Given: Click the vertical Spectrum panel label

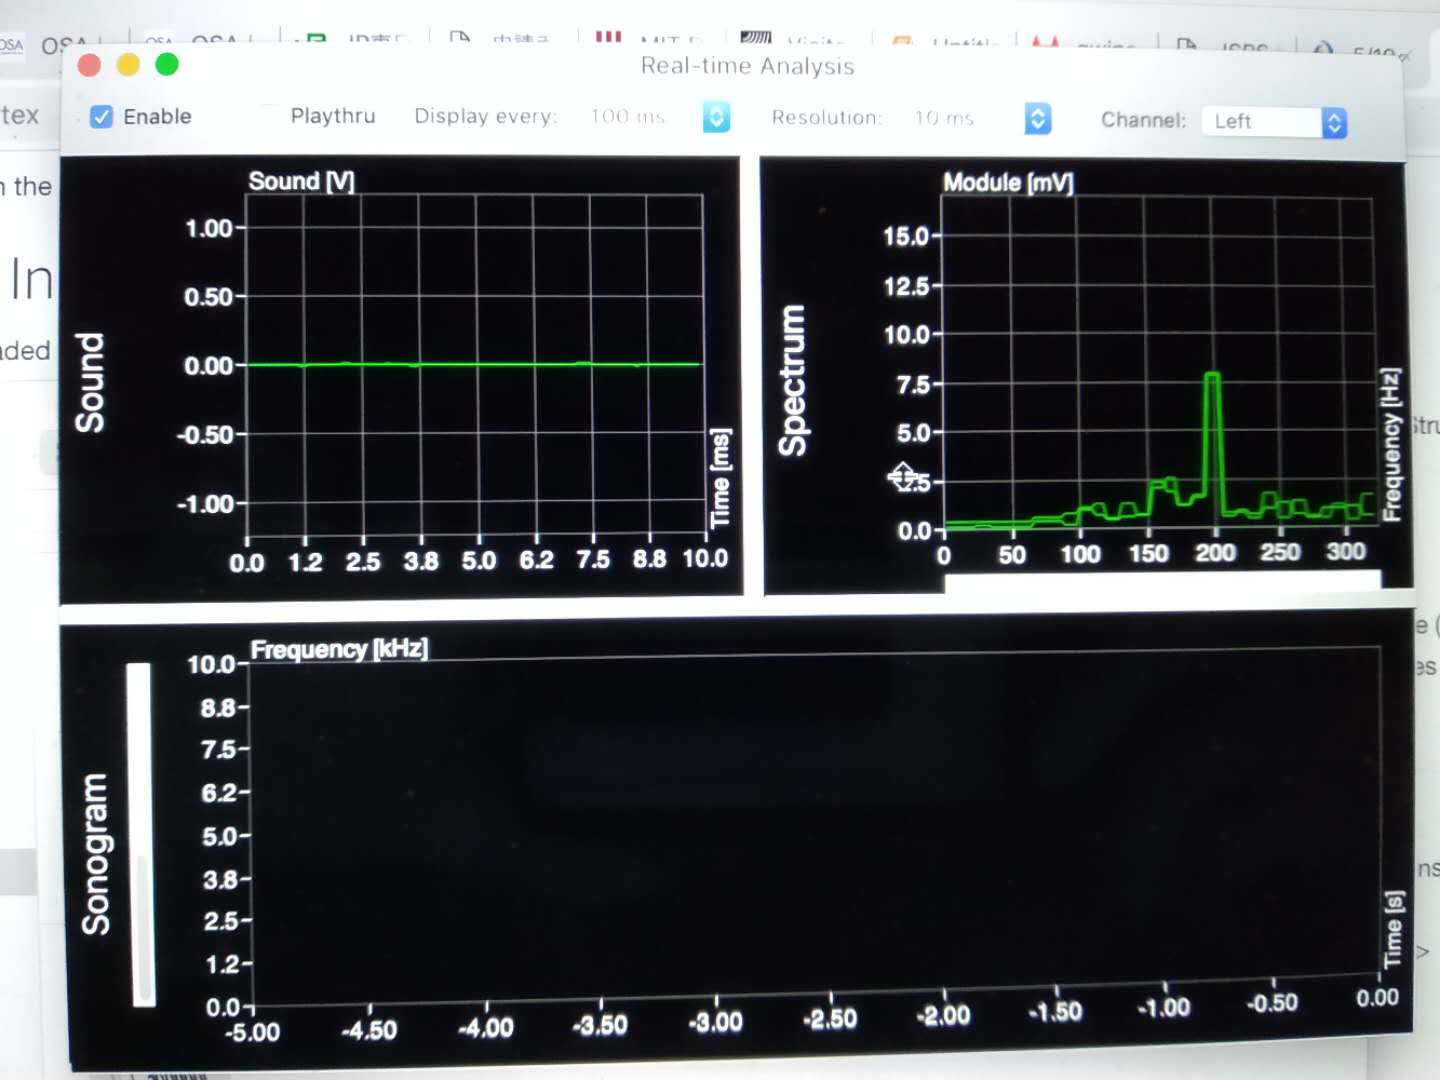Looking at the screenshot, I should pyautogui.click(x=792, y=380).
